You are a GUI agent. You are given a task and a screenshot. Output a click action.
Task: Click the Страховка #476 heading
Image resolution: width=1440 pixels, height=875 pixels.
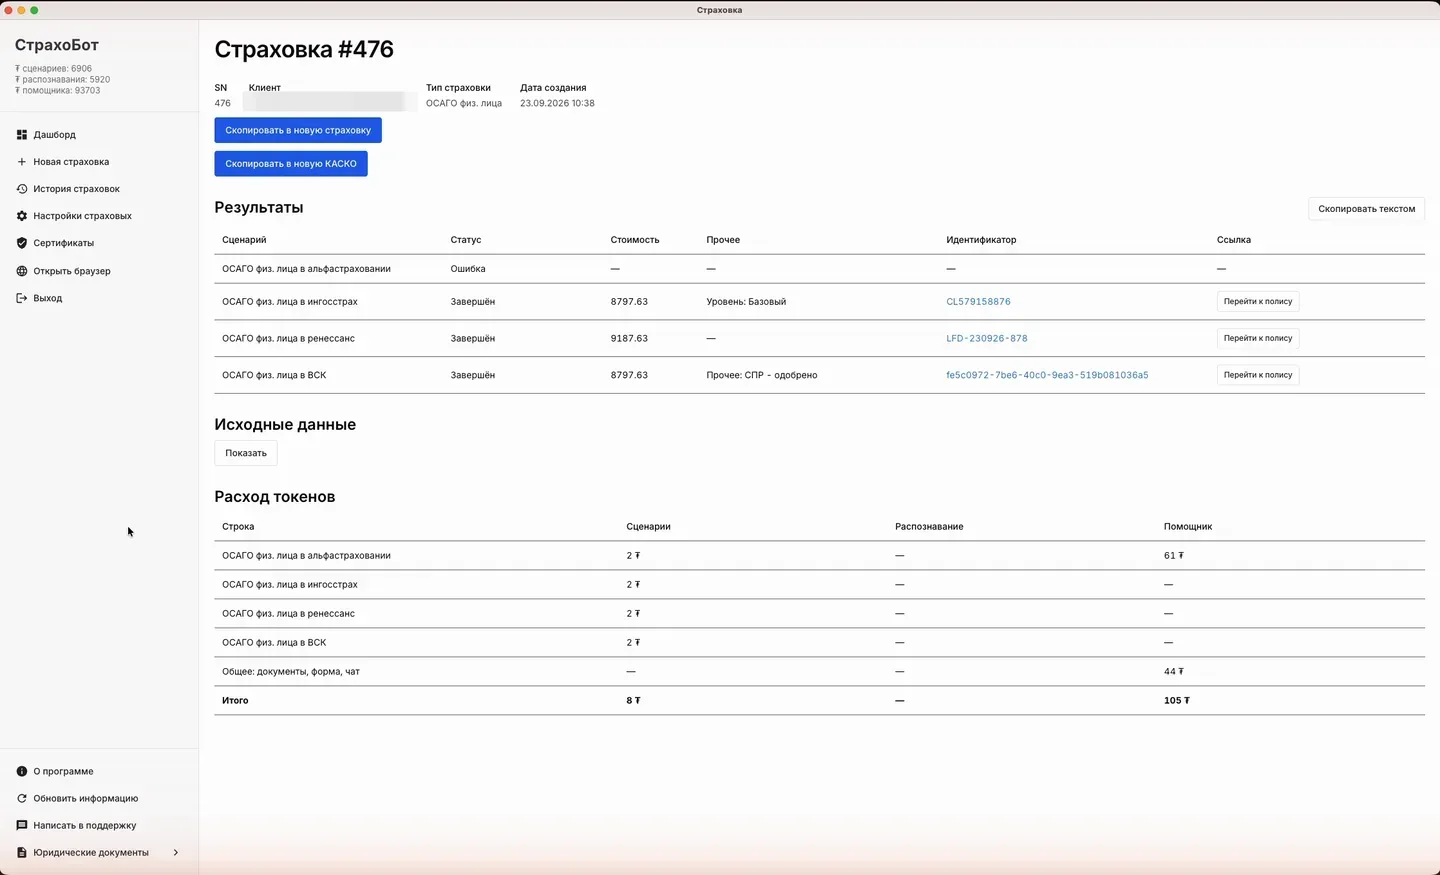point(304,49)
